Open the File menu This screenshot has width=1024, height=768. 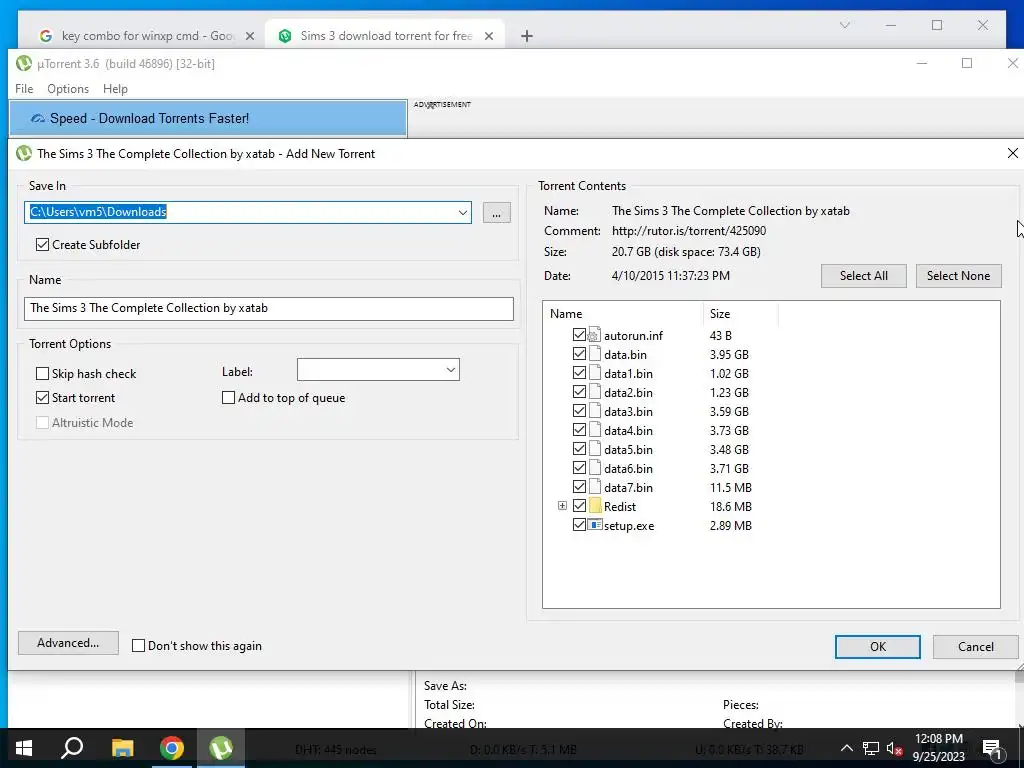tap(24, 89)
